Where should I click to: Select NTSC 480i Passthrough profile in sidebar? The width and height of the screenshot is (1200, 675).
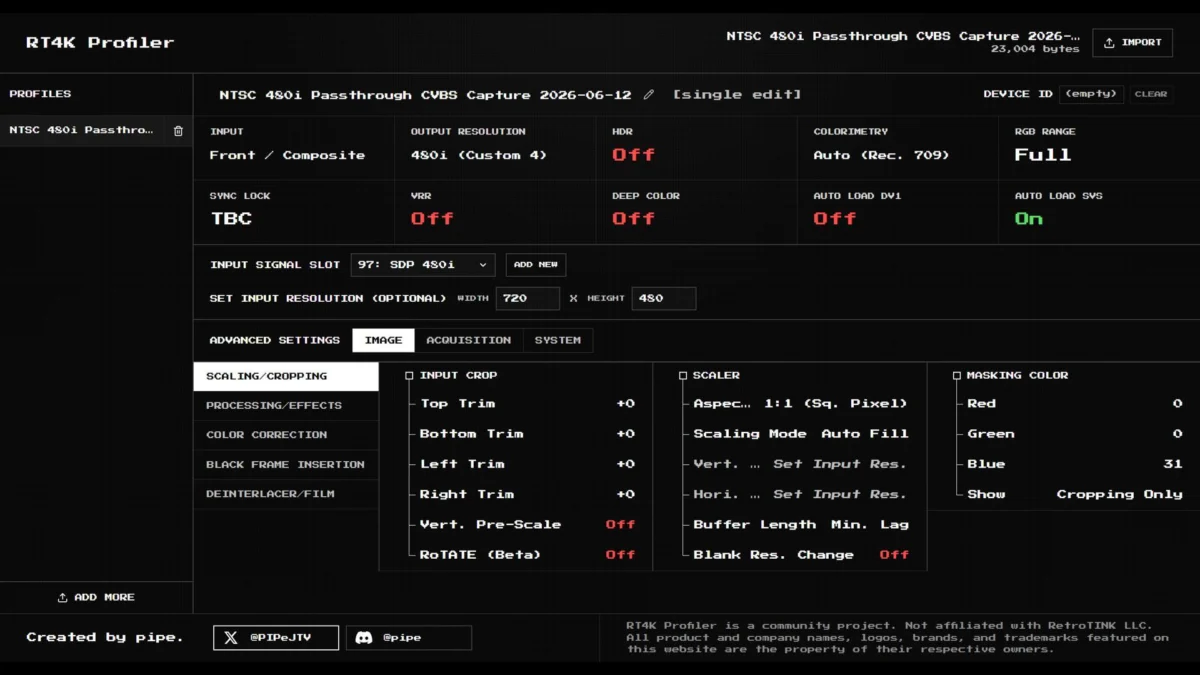pyautogui.click(x=82, y=130)
